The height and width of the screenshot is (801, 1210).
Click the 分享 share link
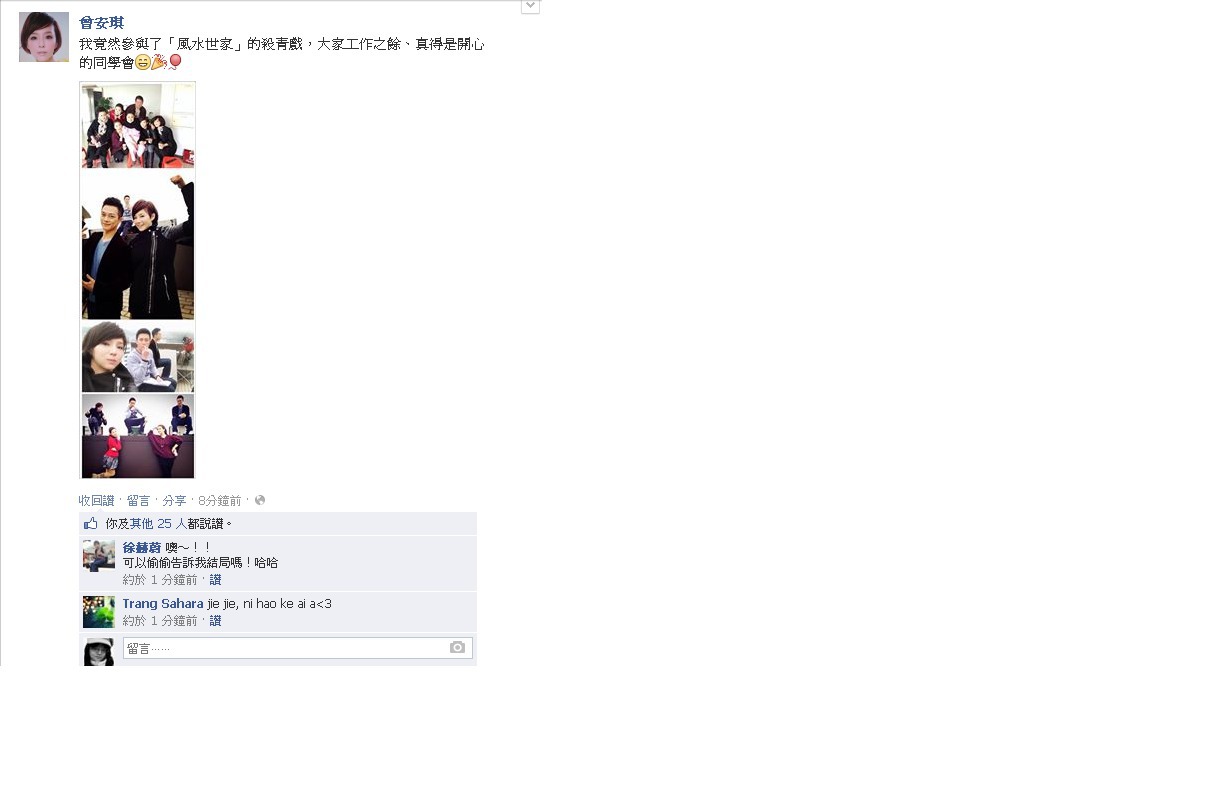[x=174, y=500]
